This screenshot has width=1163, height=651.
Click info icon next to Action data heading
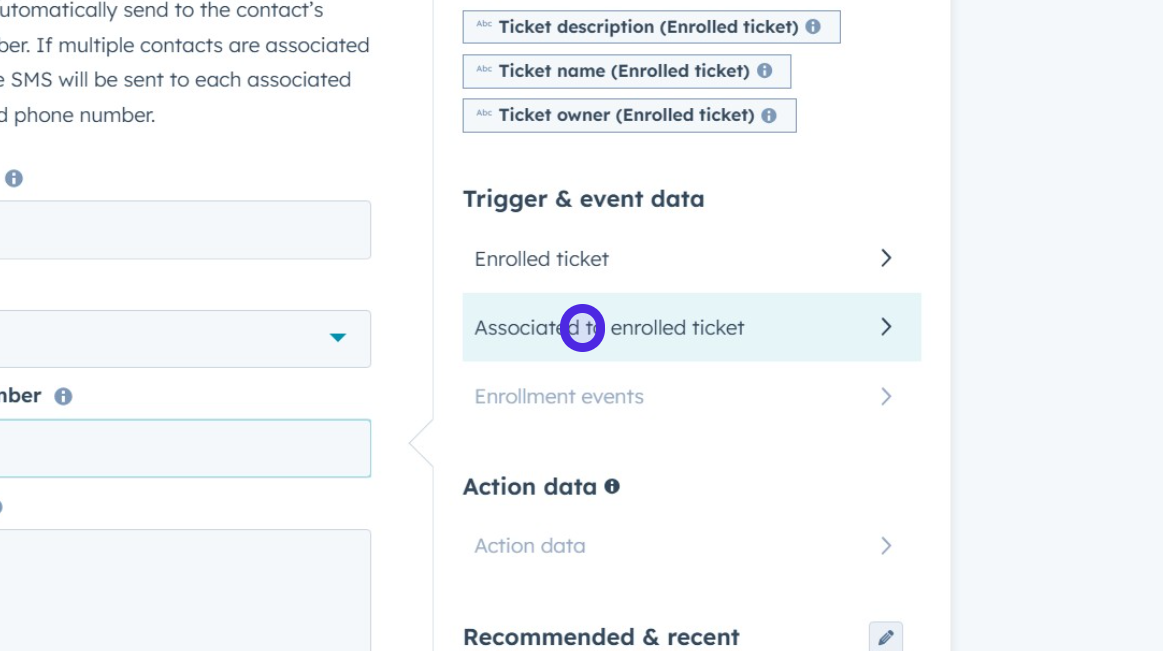pos(612,486)
